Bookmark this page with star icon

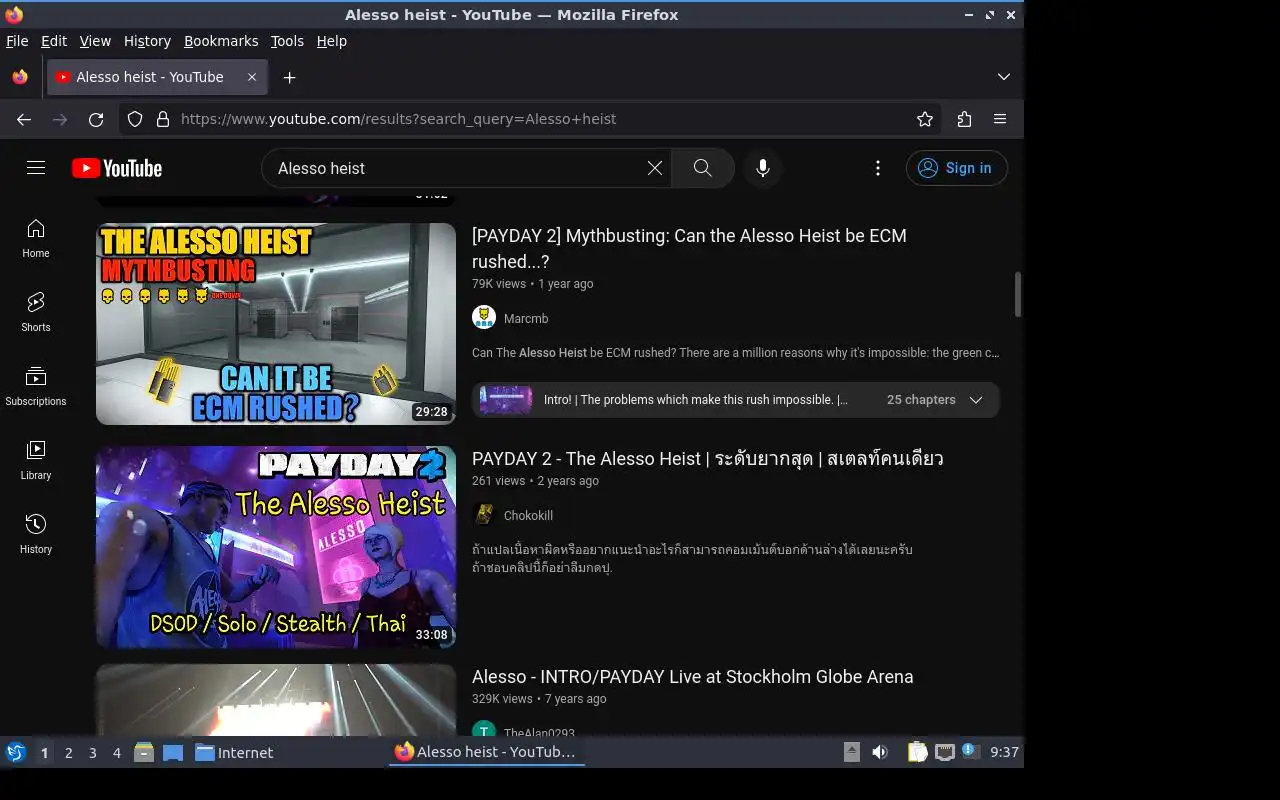point(925,119)
